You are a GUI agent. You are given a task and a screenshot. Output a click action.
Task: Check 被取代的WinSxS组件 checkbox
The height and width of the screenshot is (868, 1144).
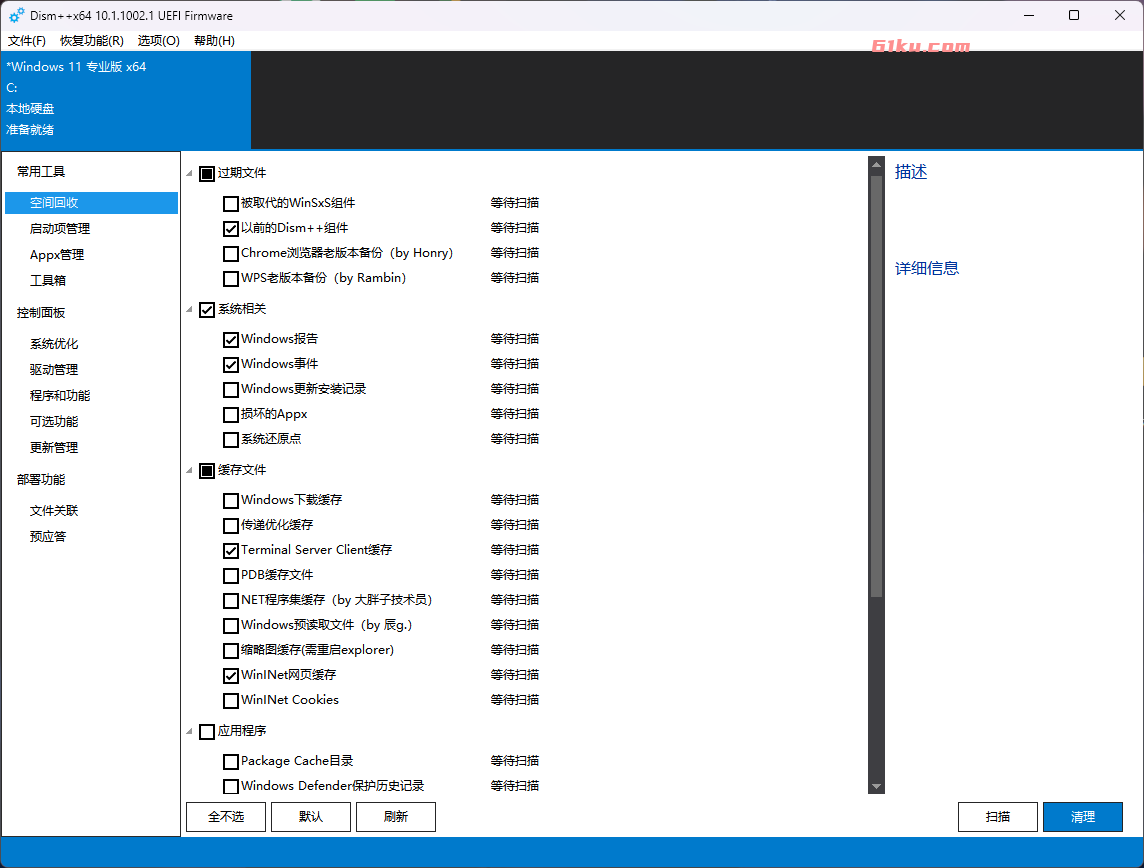point(231,204)
